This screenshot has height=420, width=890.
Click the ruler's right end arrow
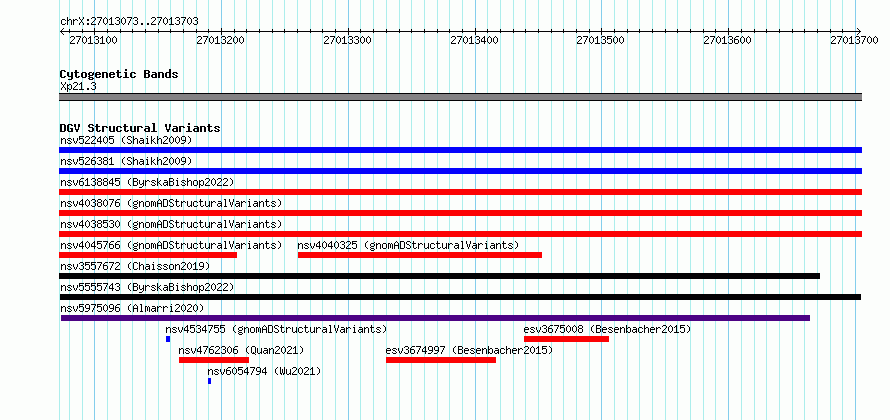(x=859, y=31)
